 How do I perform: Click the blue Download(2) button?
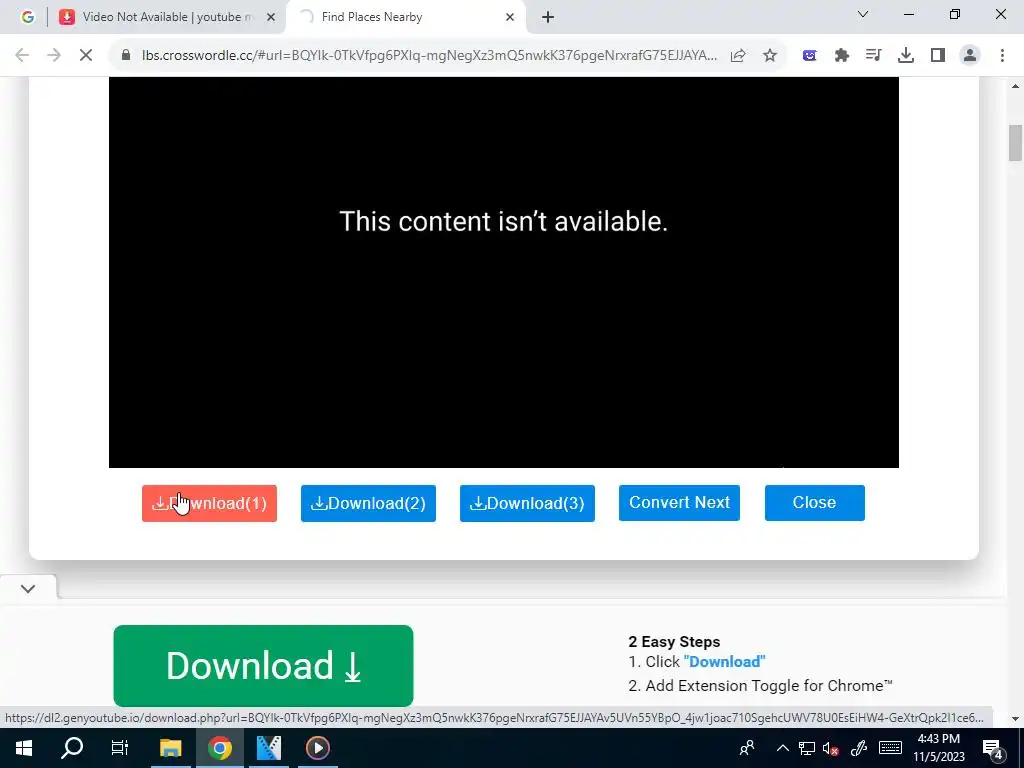368,503
